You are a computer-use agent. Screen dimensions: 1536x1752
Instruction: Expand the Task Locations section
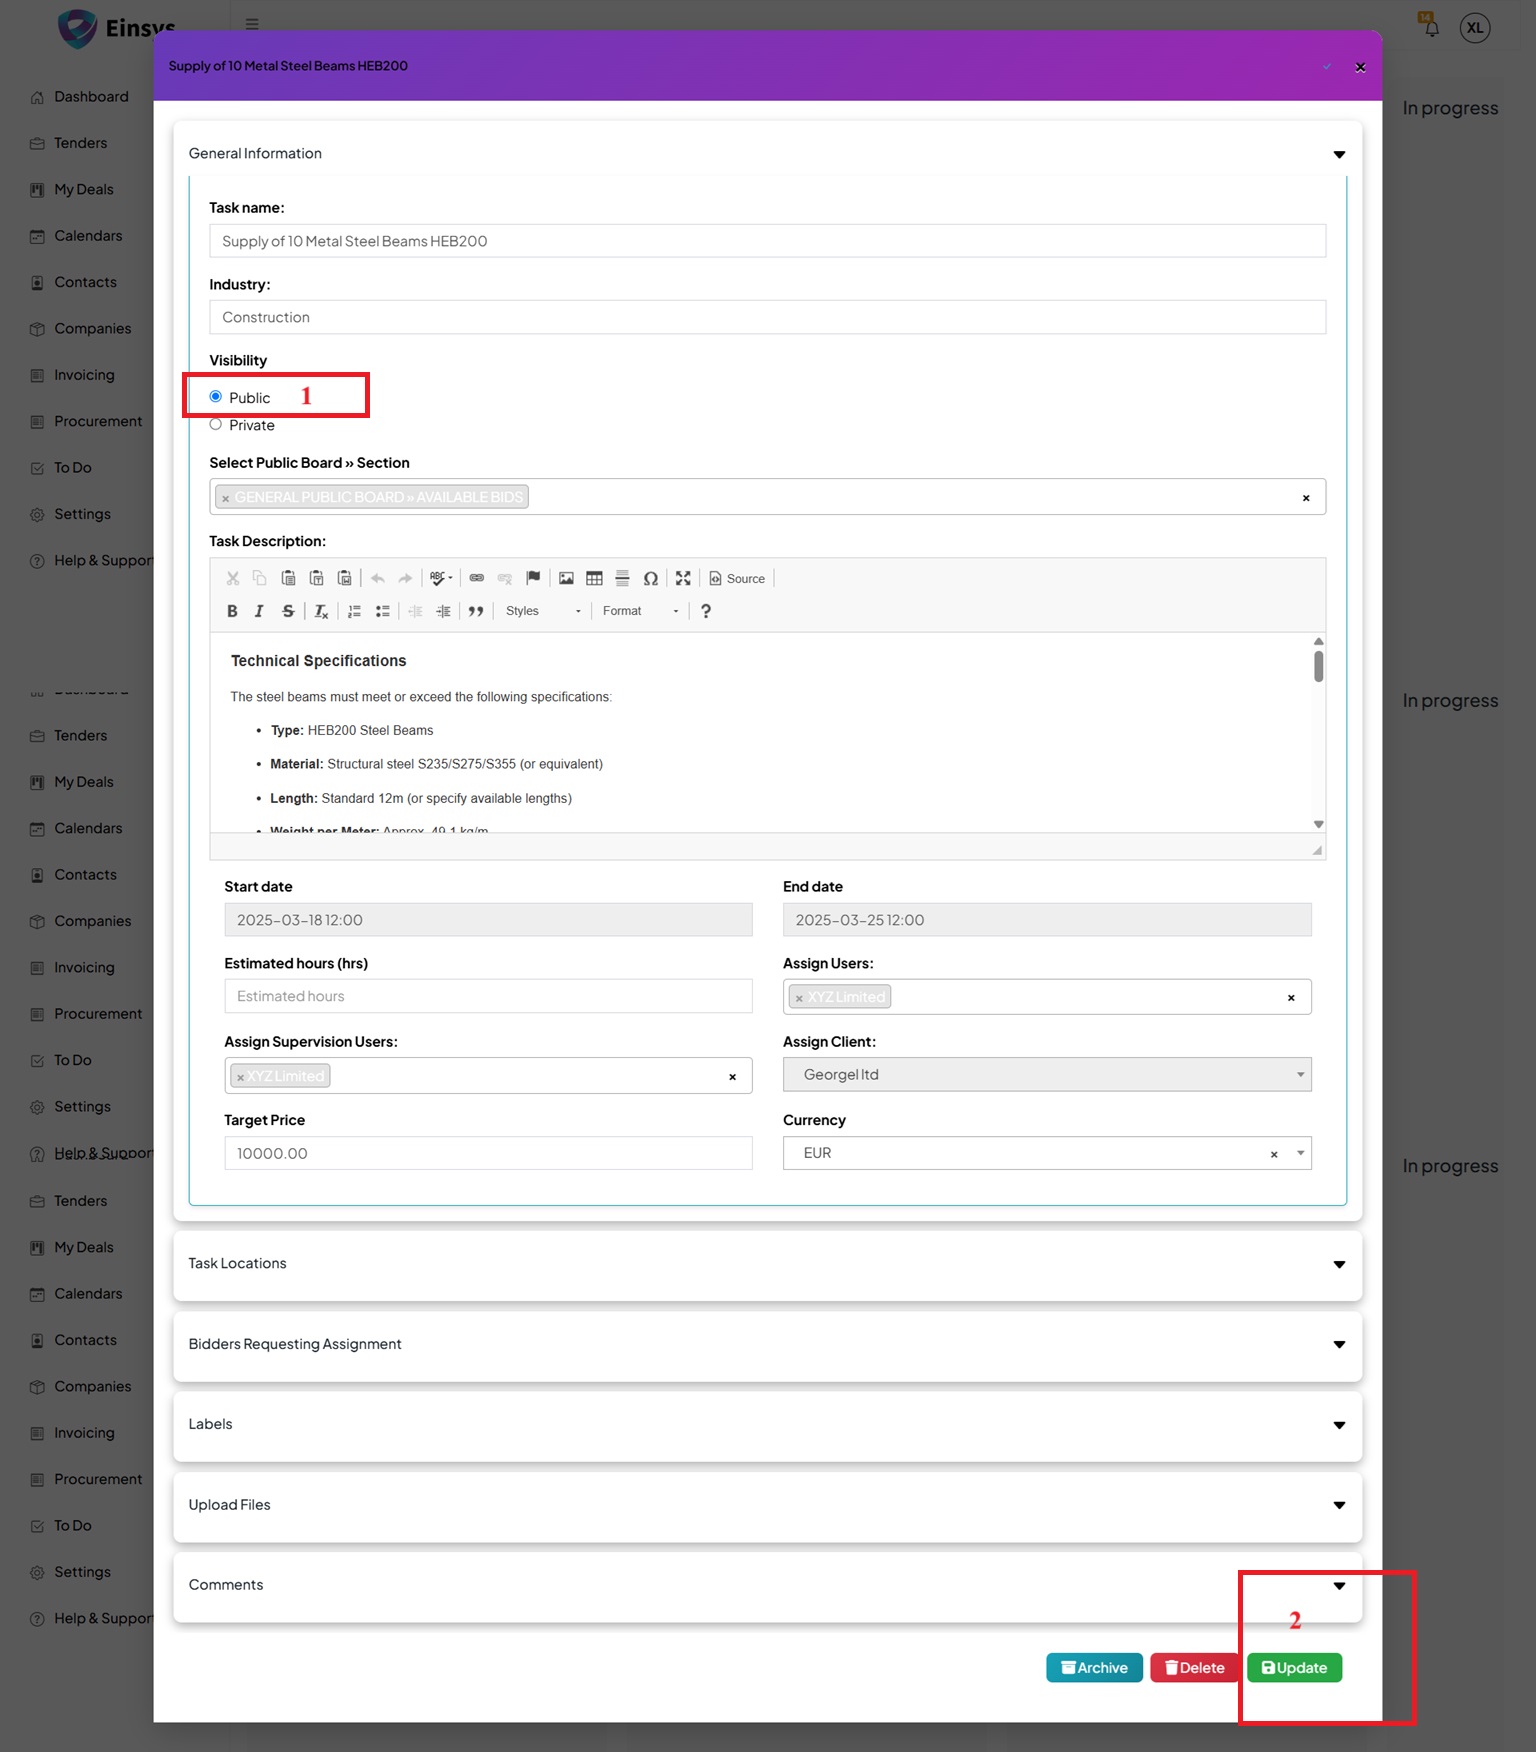click(x=1339, y=1264)
